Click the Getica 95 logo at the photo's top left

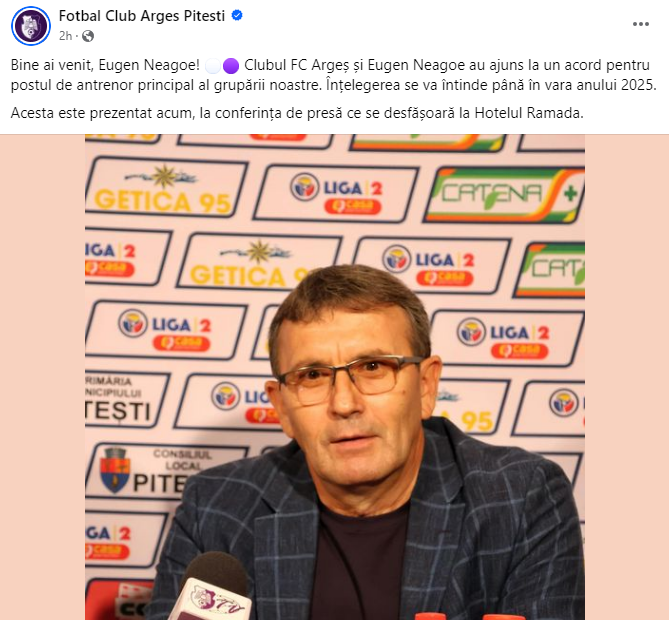[164, 188]
